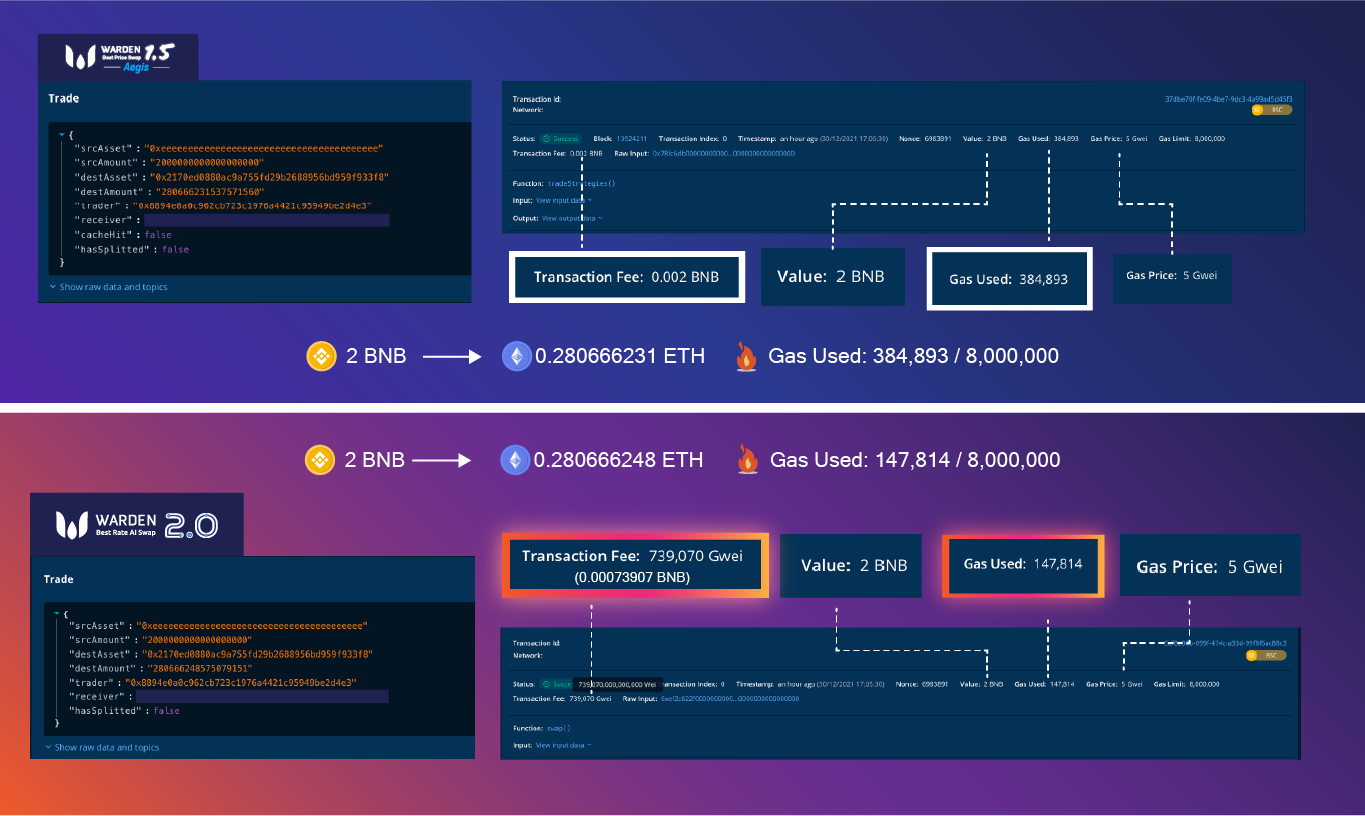
Task: Click the BNB coin icon beside 0.280666231 ETH row
Action: pyautogui.click(x=322, y=355)
